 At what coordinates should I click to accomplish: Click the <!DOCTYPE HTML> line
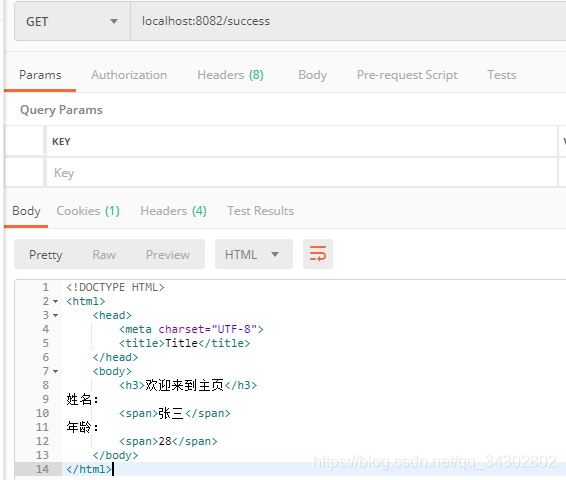point(115,287)
